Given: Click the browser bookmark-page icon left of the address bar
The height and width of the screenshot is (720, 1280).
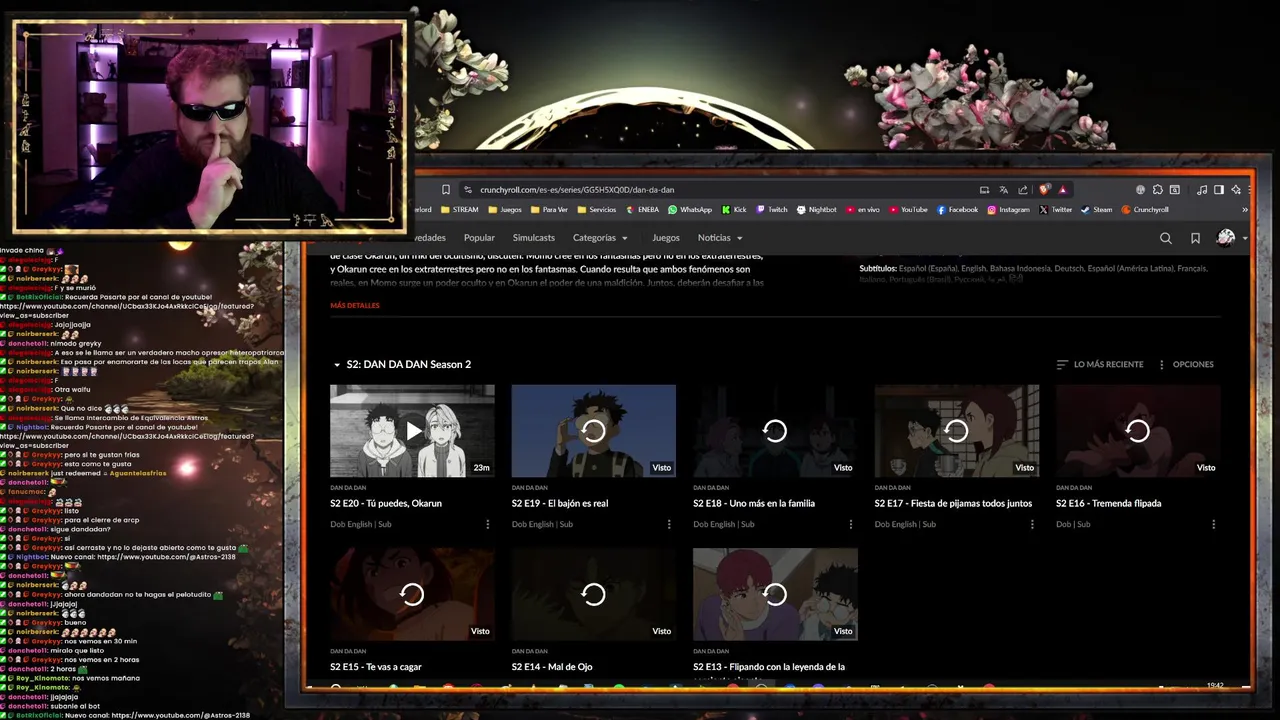Looking at the screenshot, I should click(x=445, y=190).
